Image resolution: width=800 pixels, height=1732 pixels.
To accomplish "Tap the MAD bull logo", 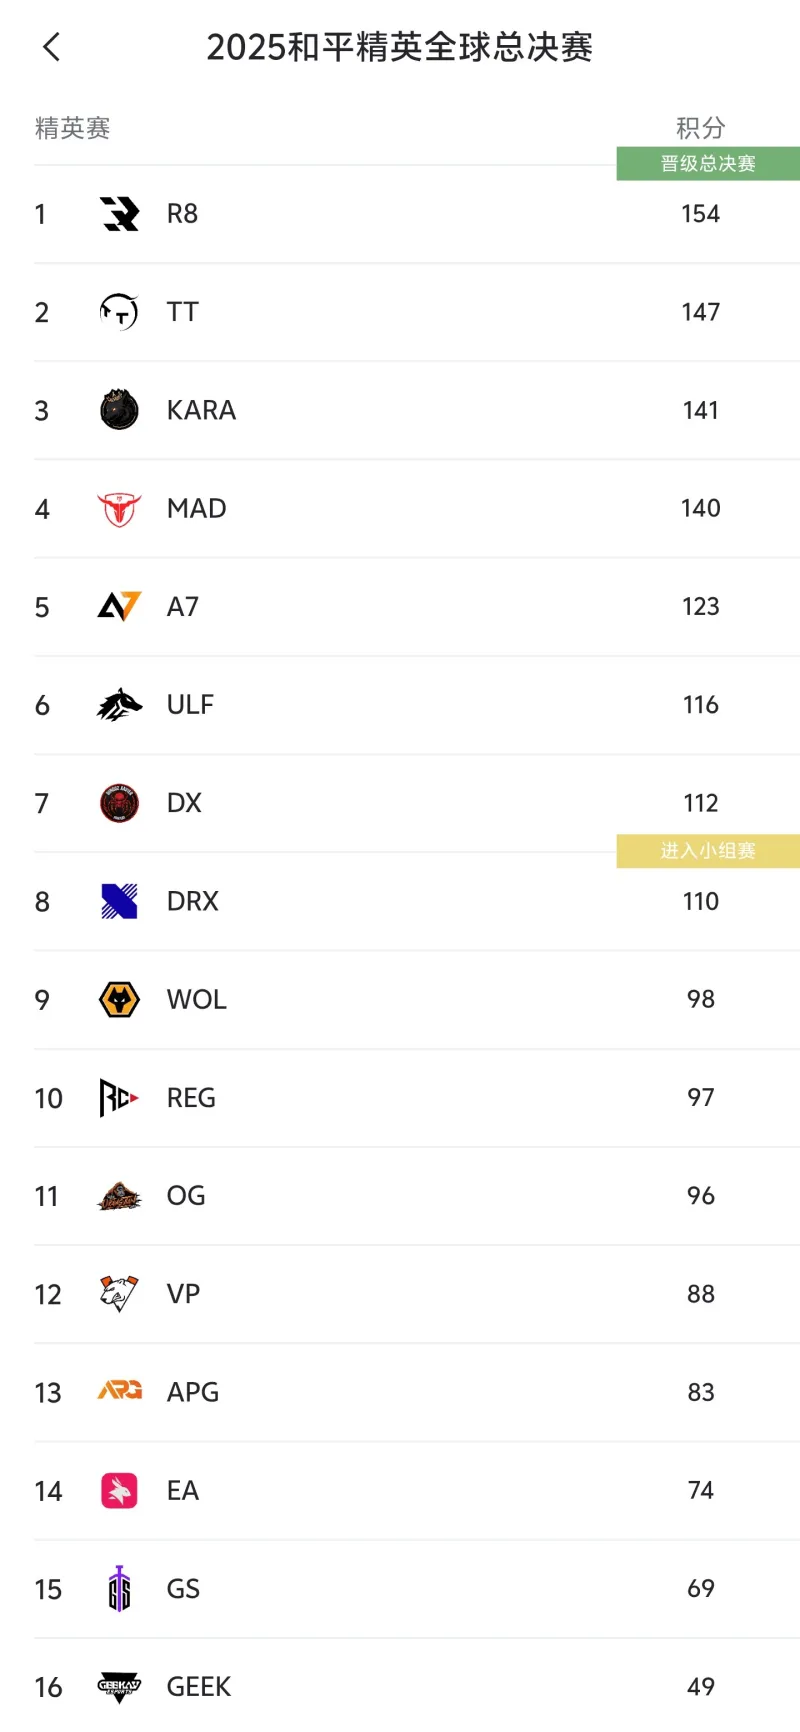I will (x=119, y=509).
